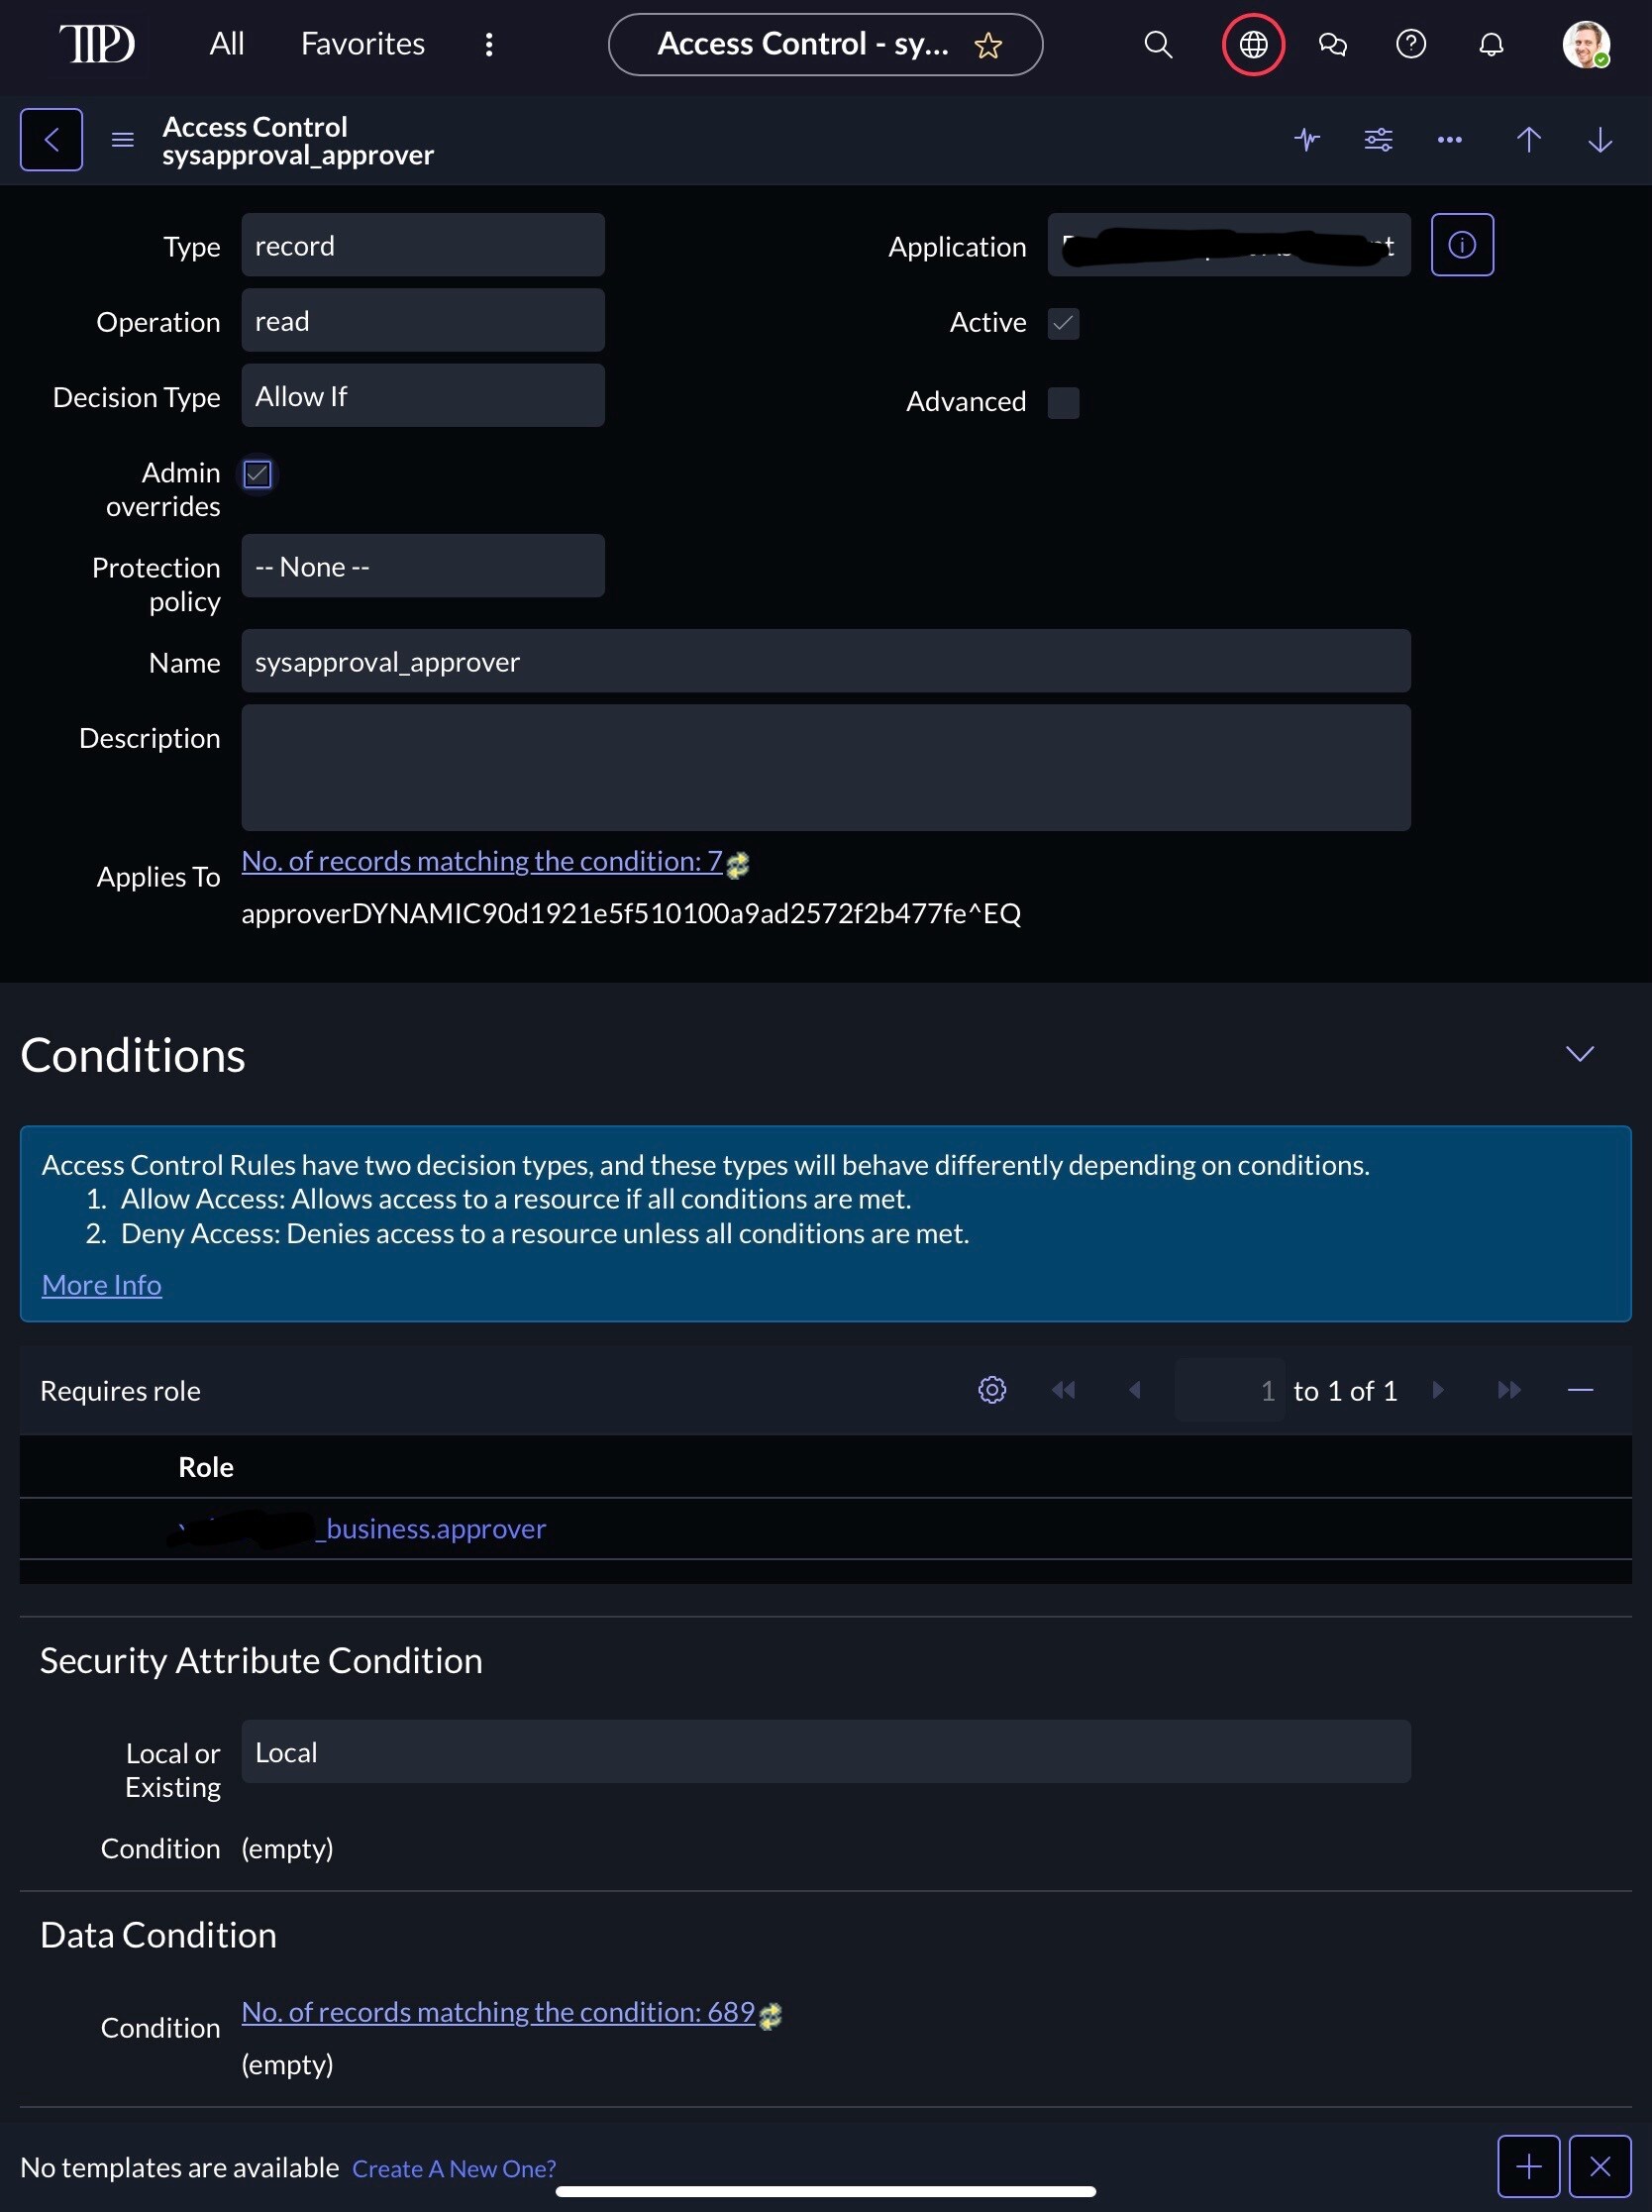This screenshot has width=1652, height=2212.
Task: Uncheck the Admin overrides checkbox
Action: [257, 474]
